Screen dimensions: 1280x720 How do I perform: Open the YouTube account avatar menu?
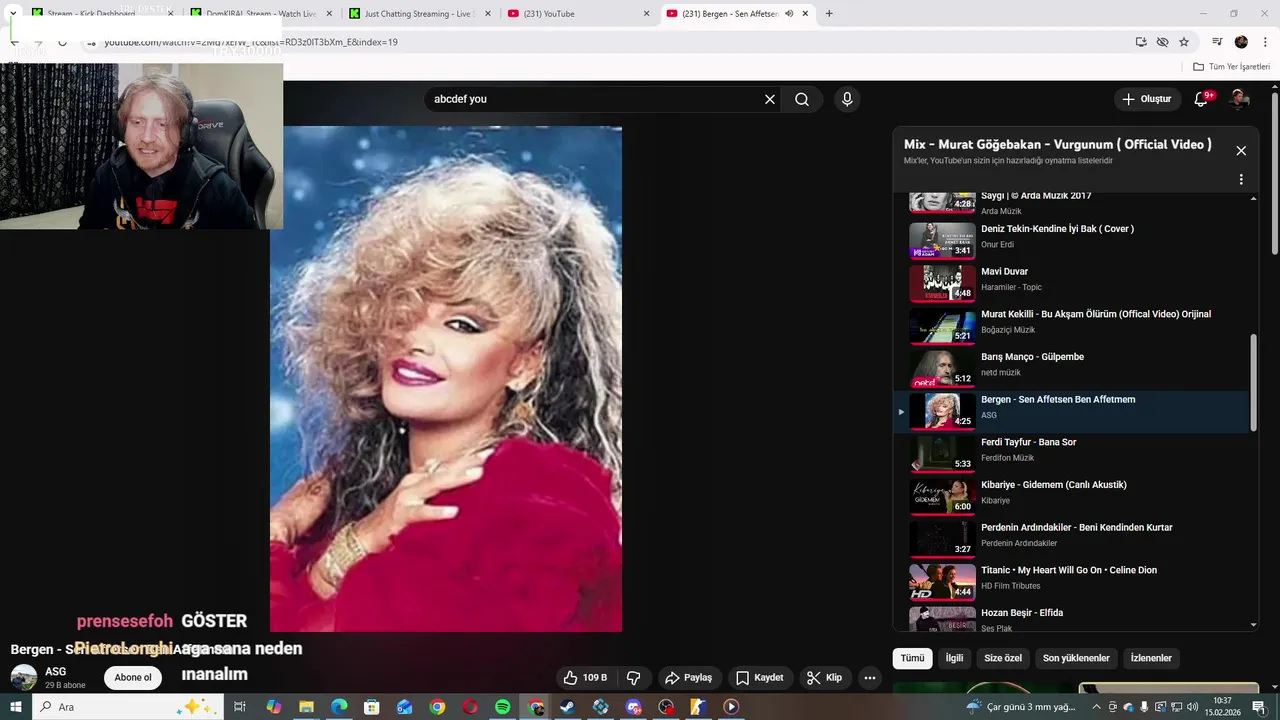(1239, 99)
